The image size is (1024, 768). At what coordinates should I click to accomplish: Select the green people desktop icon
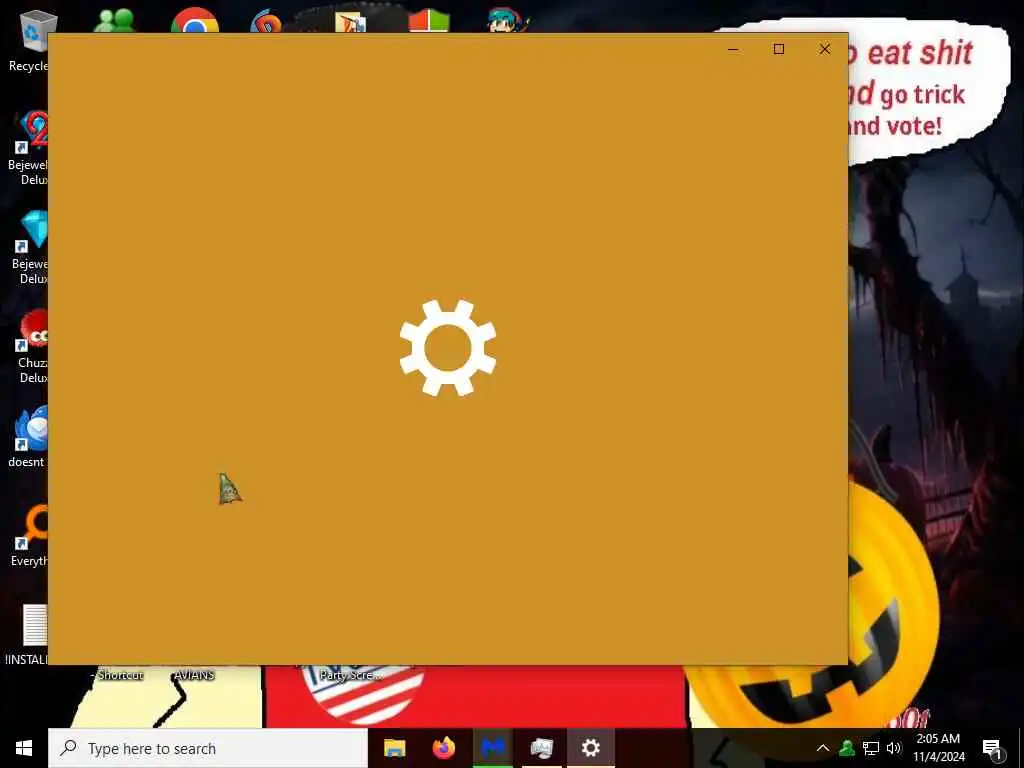click(114, 21)
